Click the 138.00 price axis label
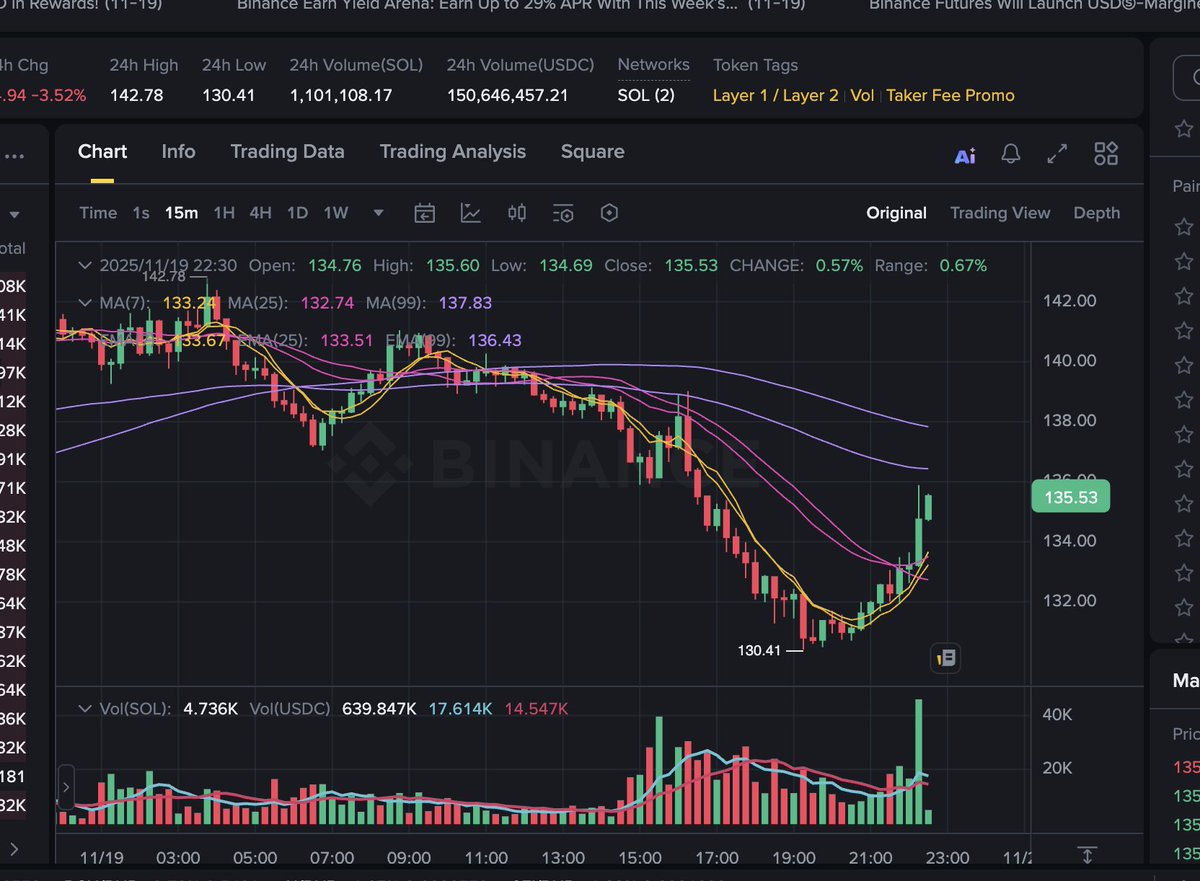 [x=1071, y=421]
